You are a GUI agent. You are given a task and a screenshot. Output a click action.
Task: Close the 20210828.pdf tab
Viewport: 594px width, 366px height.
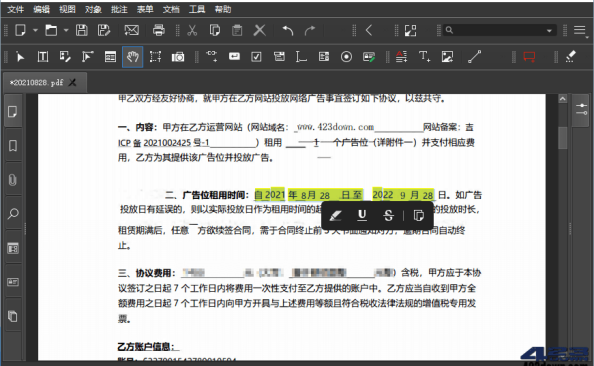pyautogui.click(x=72, y=82)
